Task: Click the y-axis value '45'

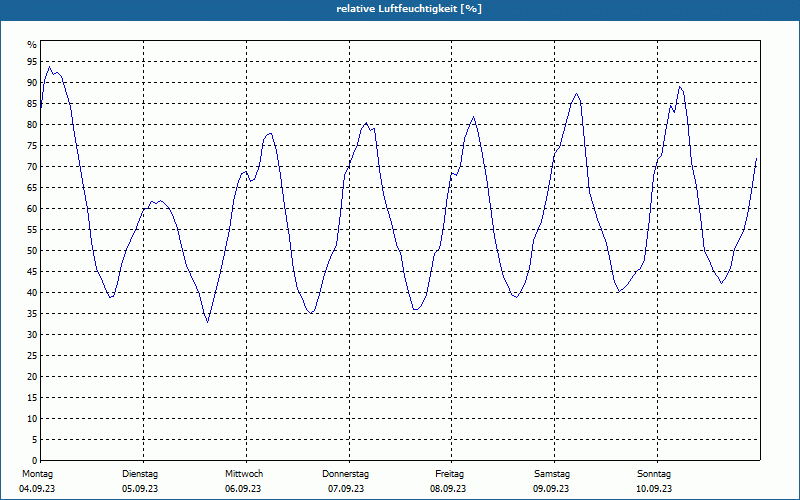Action: pos(32,271)
